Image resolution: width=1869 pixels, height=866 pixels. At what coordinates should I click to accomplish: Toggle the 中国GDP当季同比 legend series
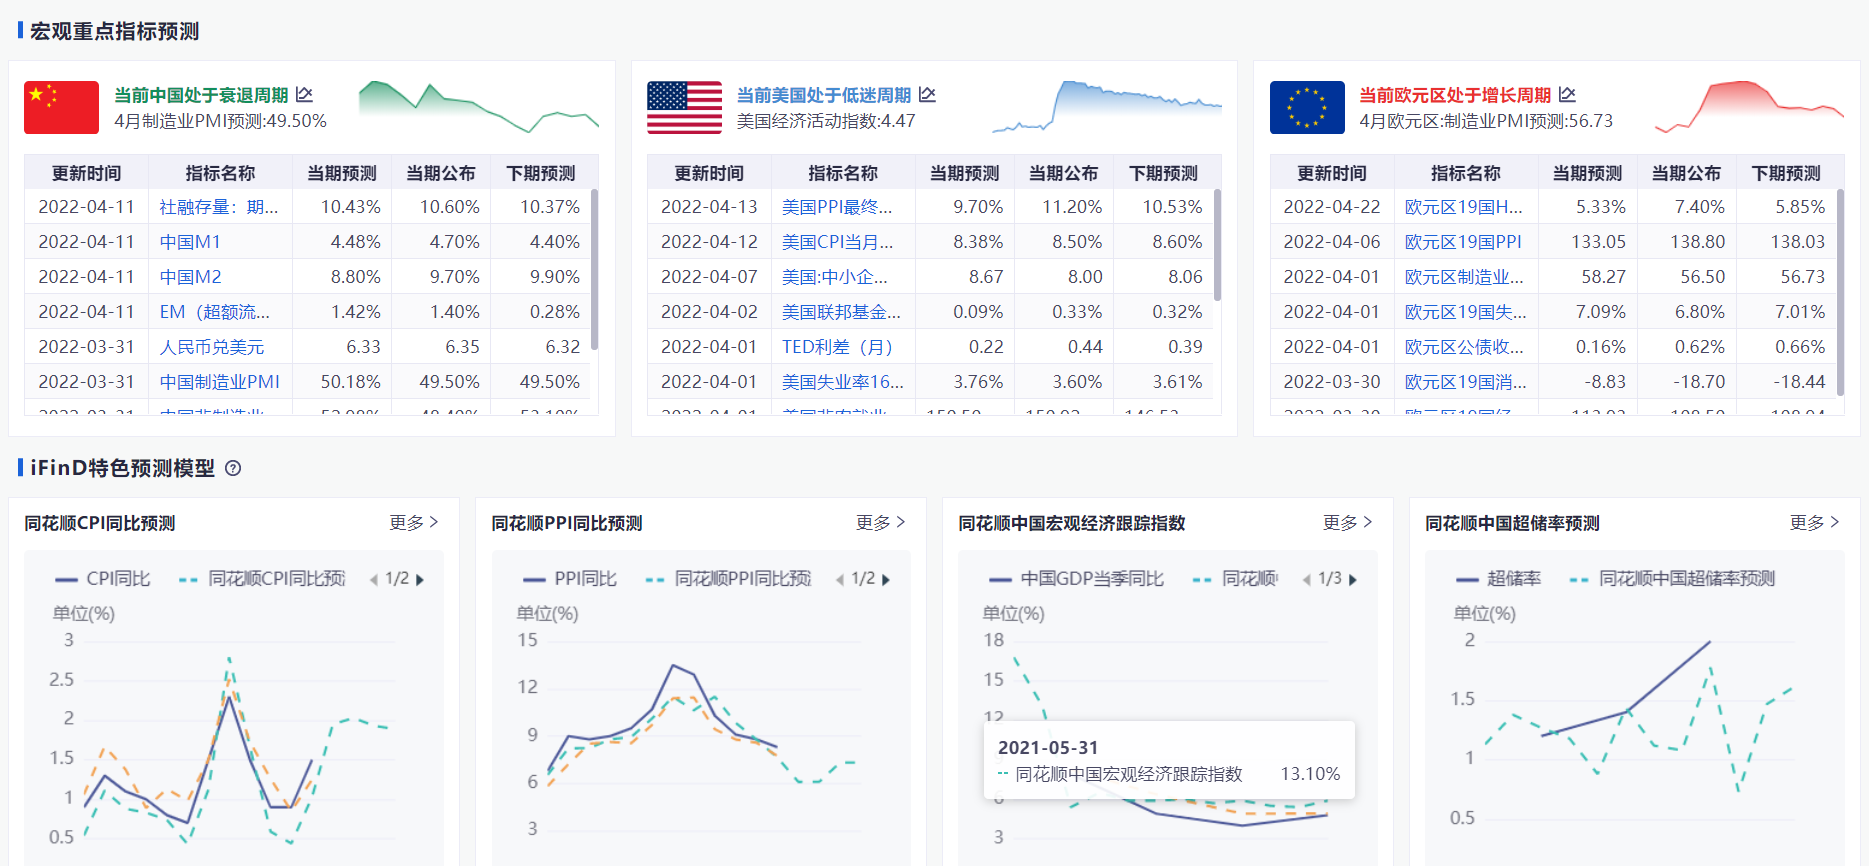(x=1077, y=579)
